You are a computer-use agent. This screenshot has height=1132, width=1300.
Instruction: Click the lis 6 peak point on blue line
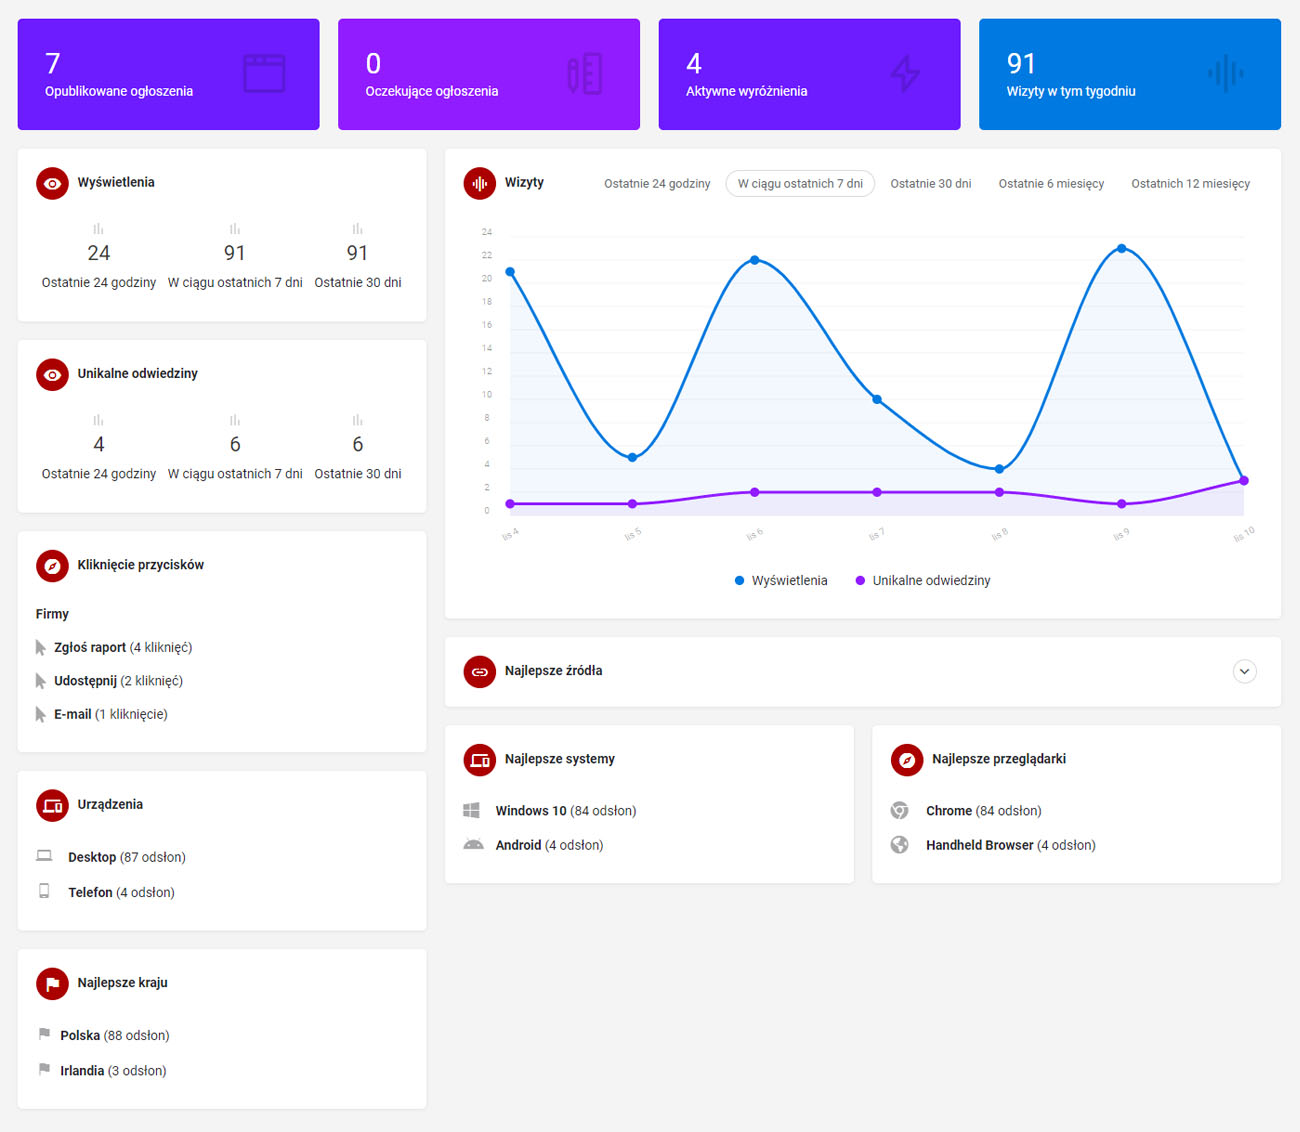[755, 260]
